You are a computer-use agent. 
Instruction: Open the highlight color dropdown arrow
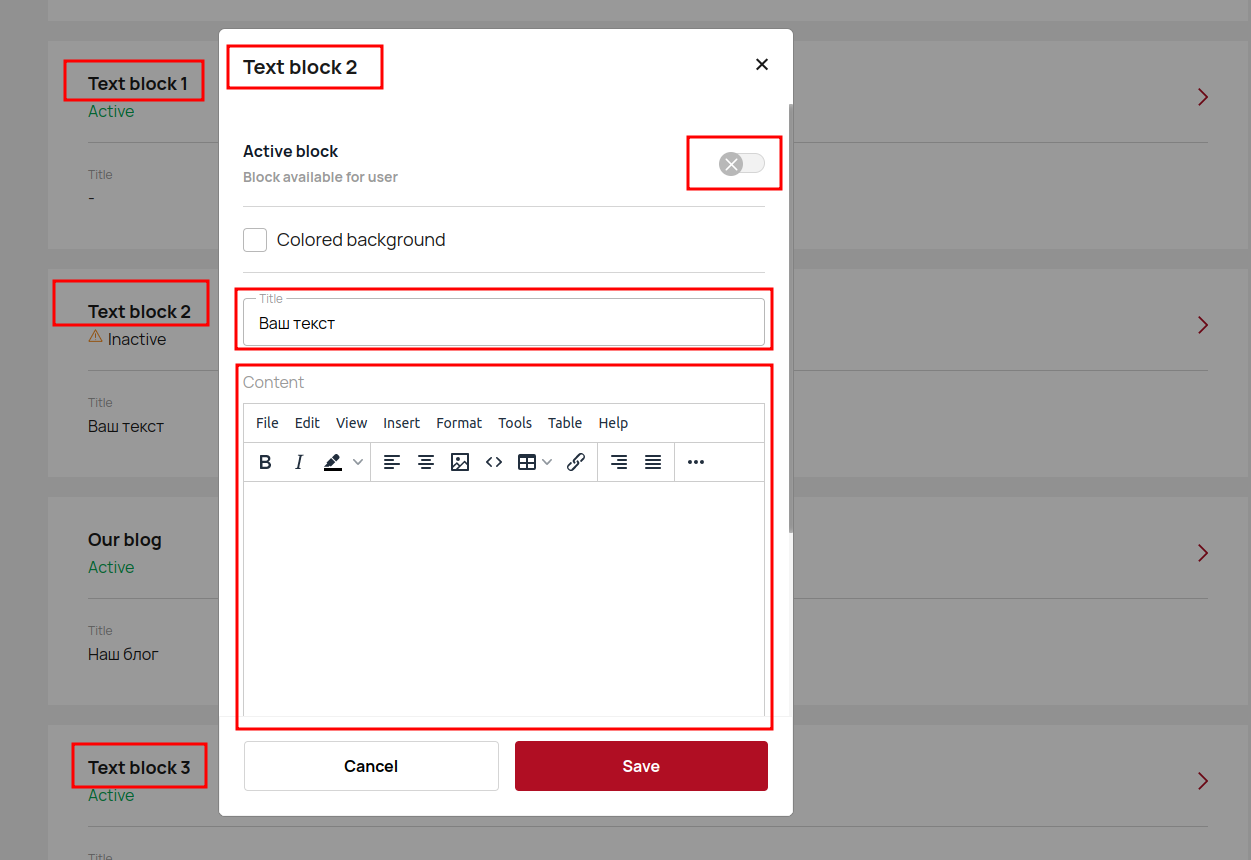(358, 462)
